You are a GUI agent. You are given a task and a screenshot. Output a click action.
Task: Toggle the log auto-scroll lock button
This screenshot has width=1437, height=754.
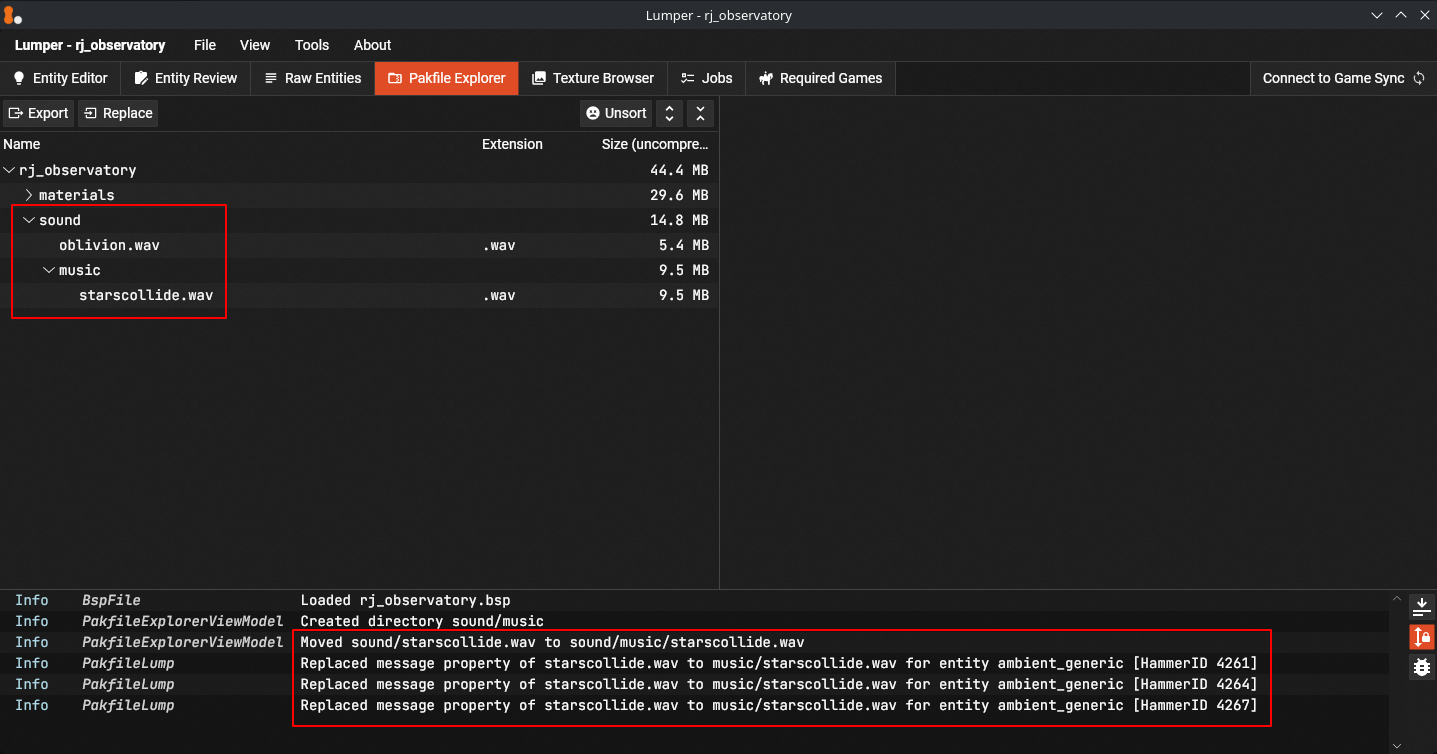(x=1421, y=636)
